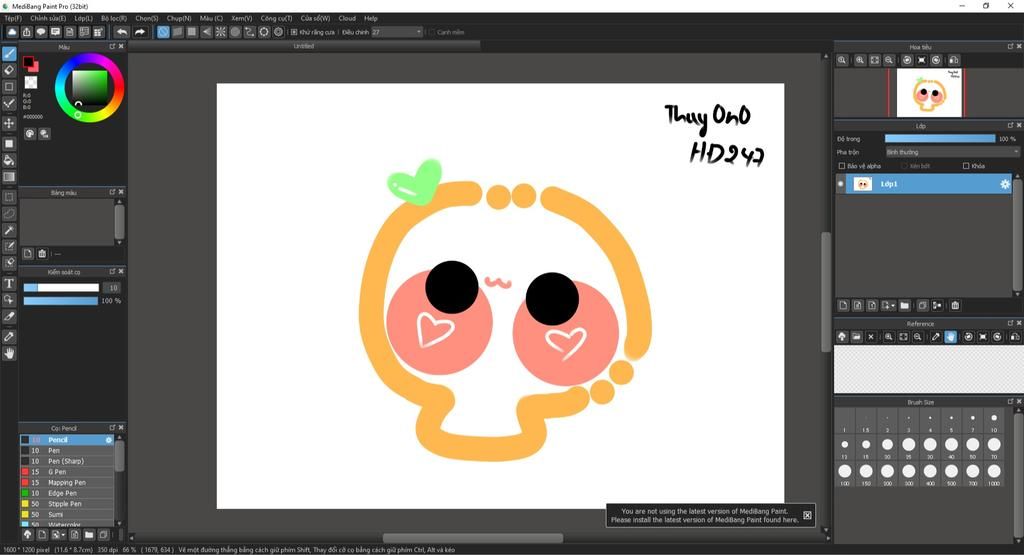Viewport: 1024px width, 555px height.
Task: Open the Bộ lọc(R) filter menu
Action: 114,18
